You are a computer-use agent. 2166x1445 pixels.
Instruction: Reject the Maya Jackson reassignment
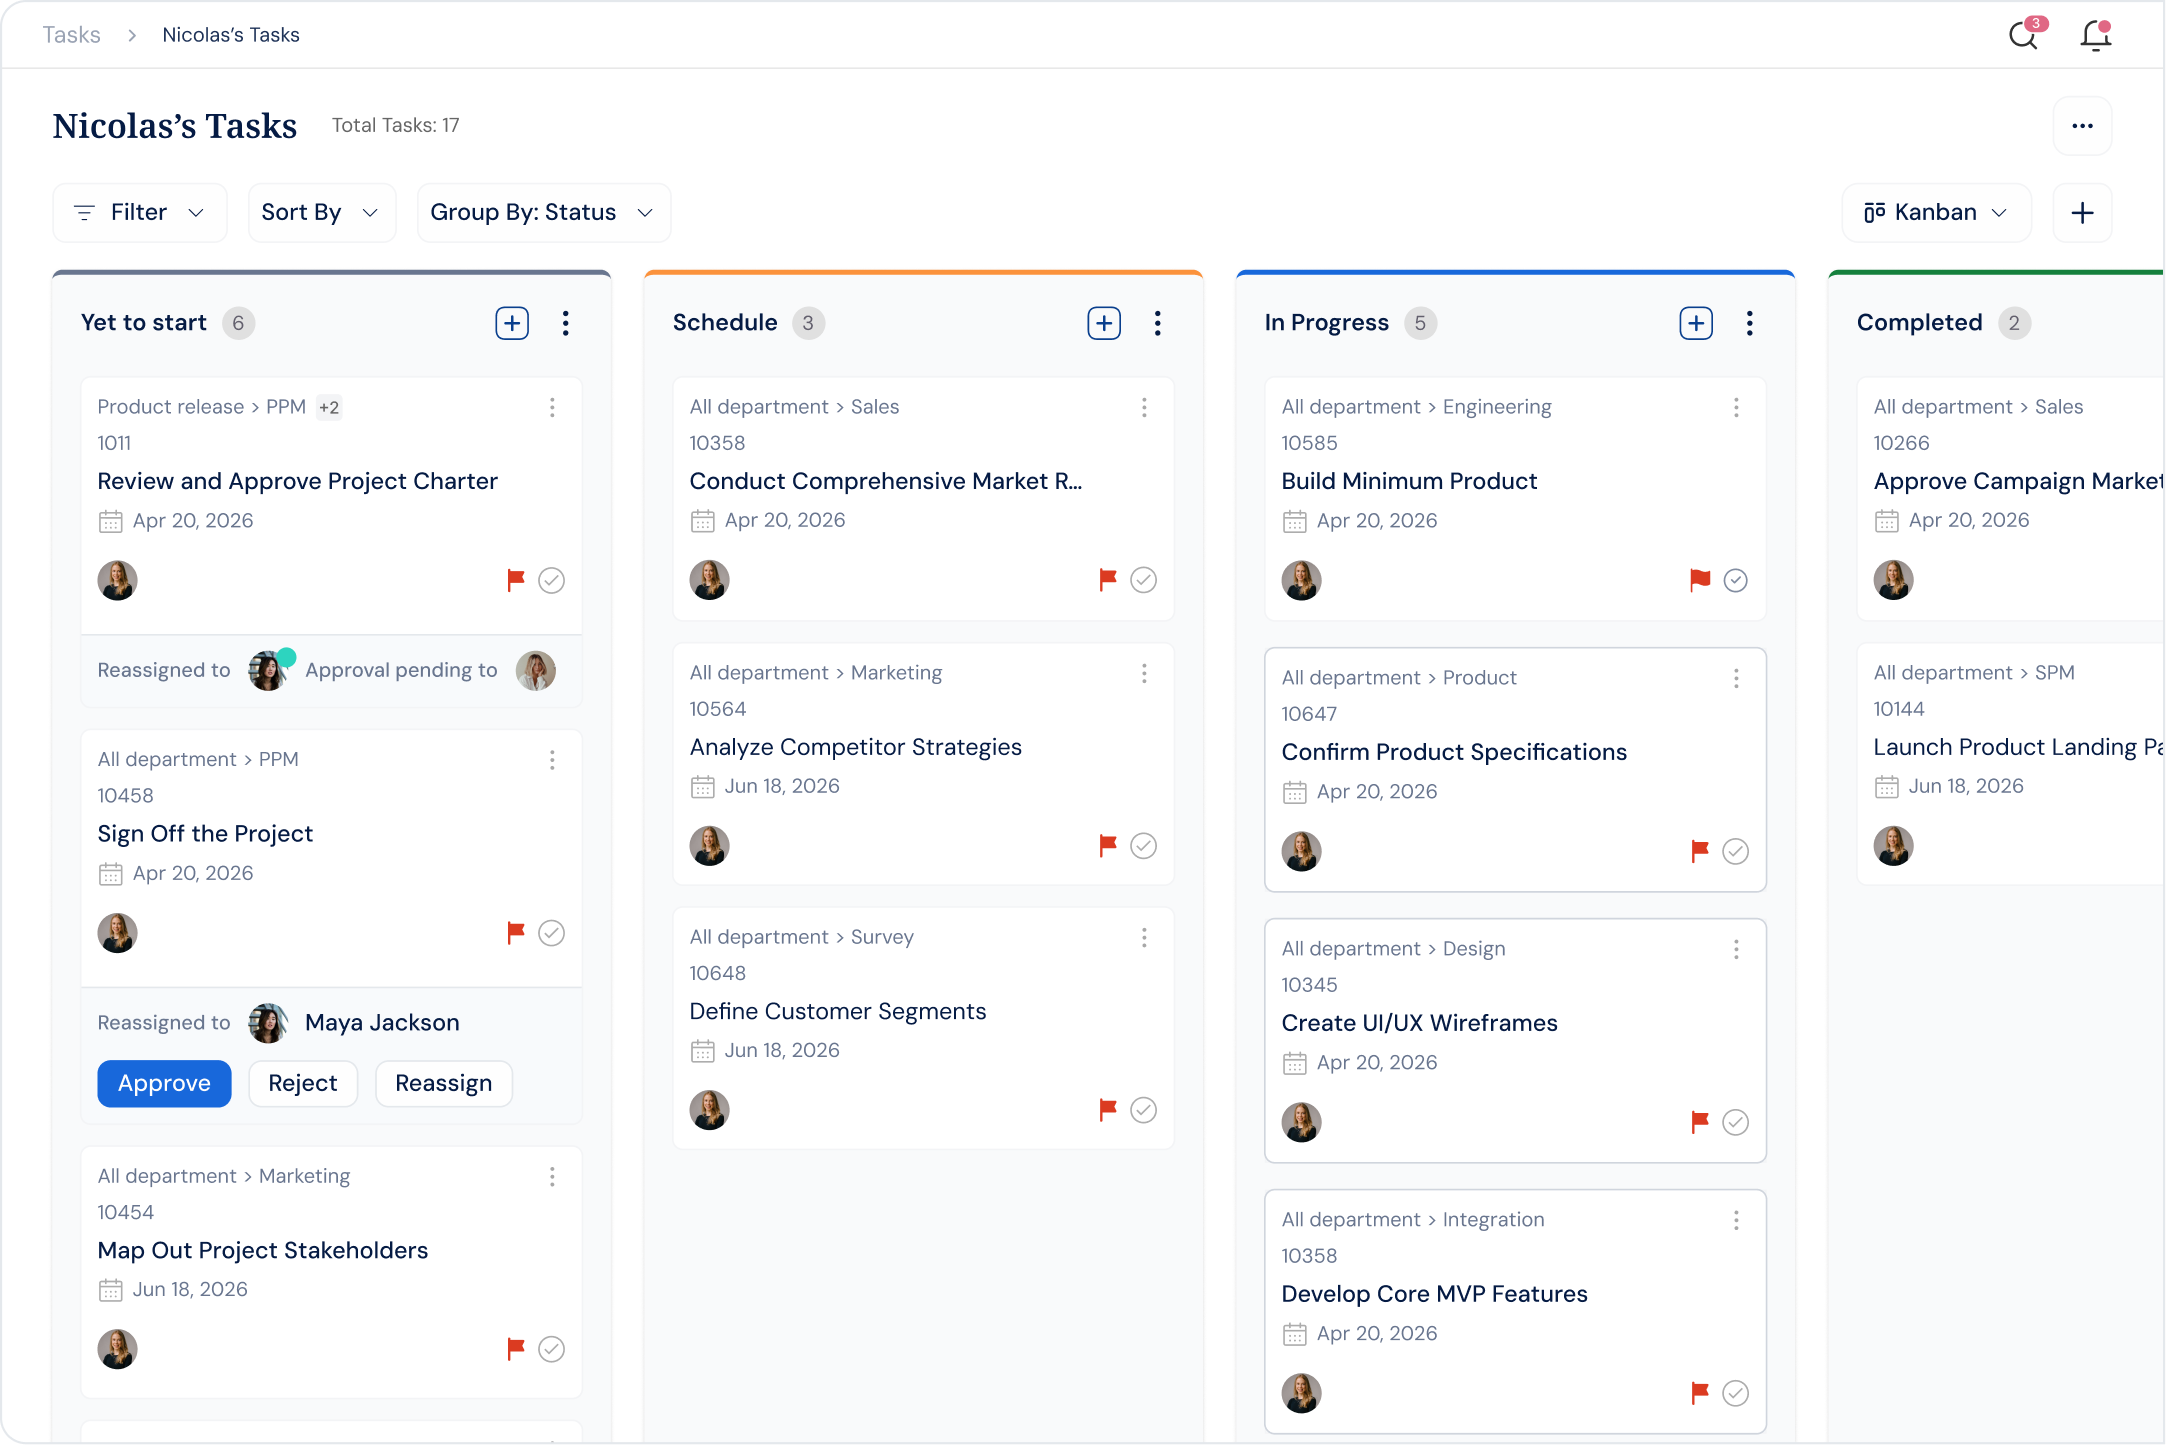pos(303,1083)
